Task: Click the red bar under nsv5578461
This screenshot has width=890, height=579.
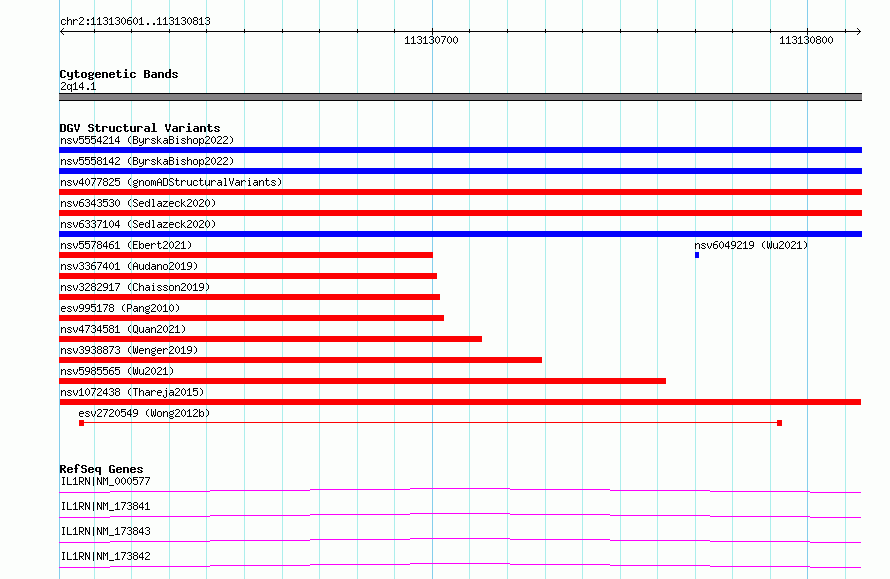Action: pyautogui.click(x=246, y=255)
